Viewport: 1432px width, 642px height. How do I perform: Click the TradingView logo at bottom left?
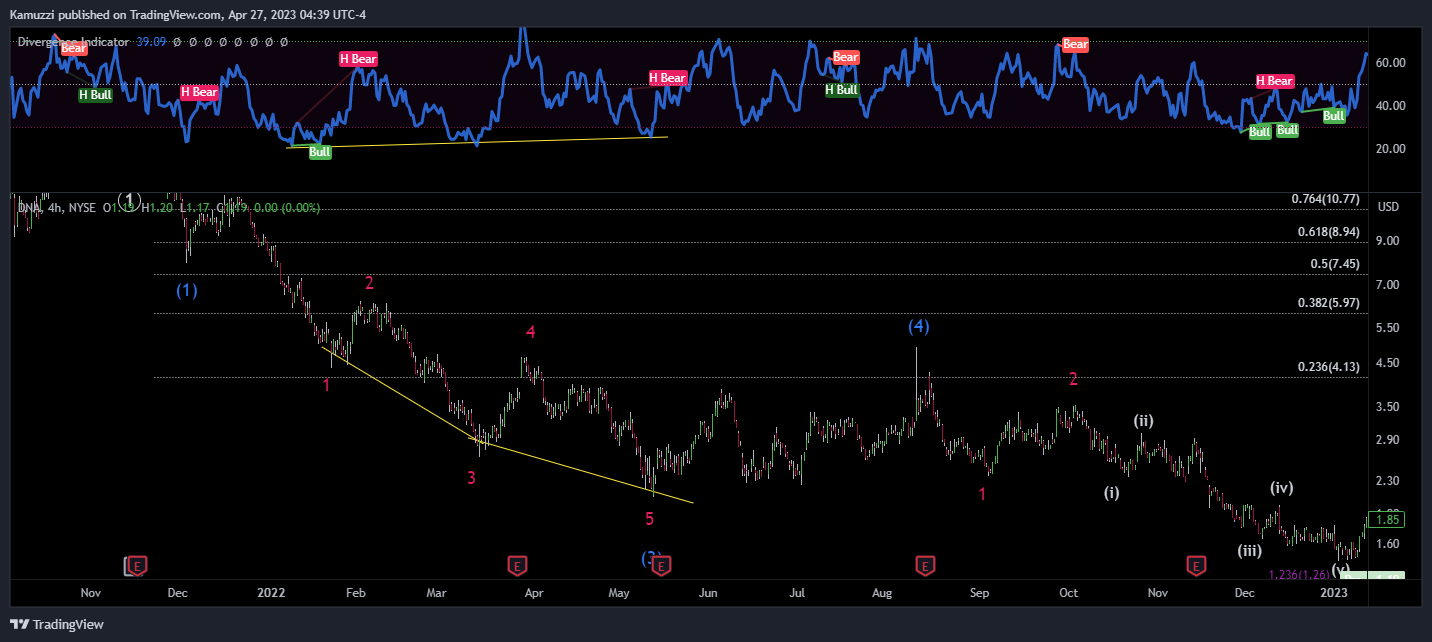pyautogui.click(x=56, y=625)
